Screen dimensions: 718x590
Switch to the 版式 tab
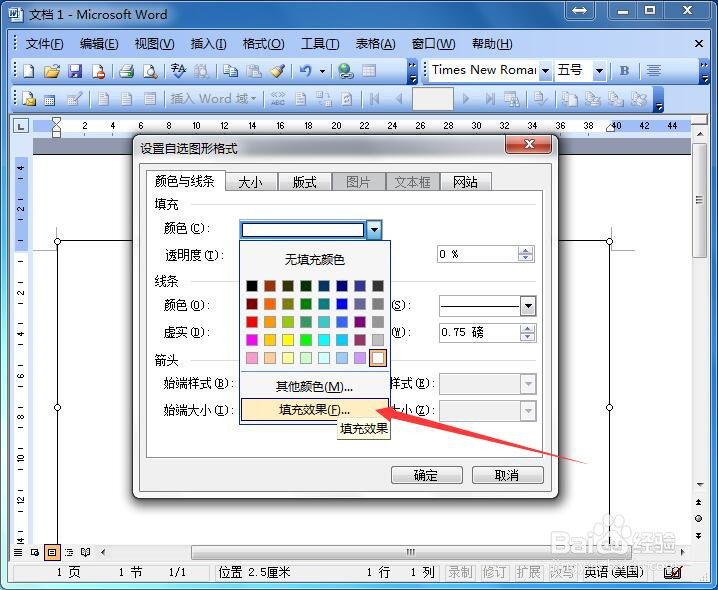305,182
